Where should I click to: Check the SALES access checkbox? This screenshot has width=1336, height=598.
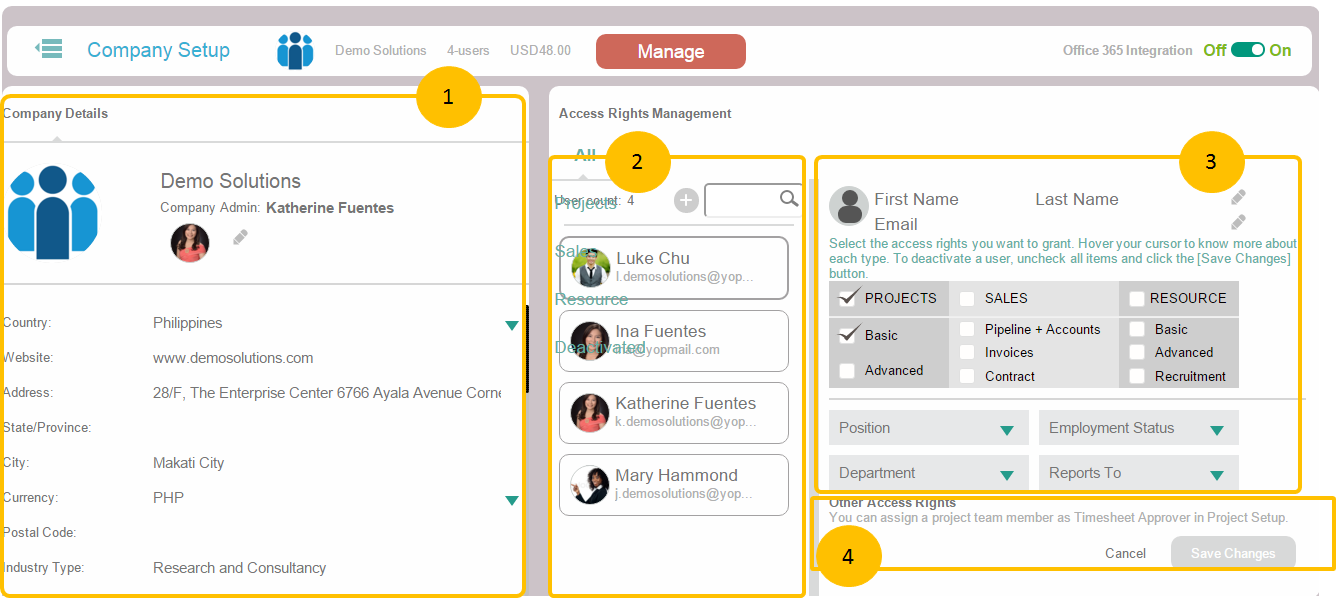967,299
